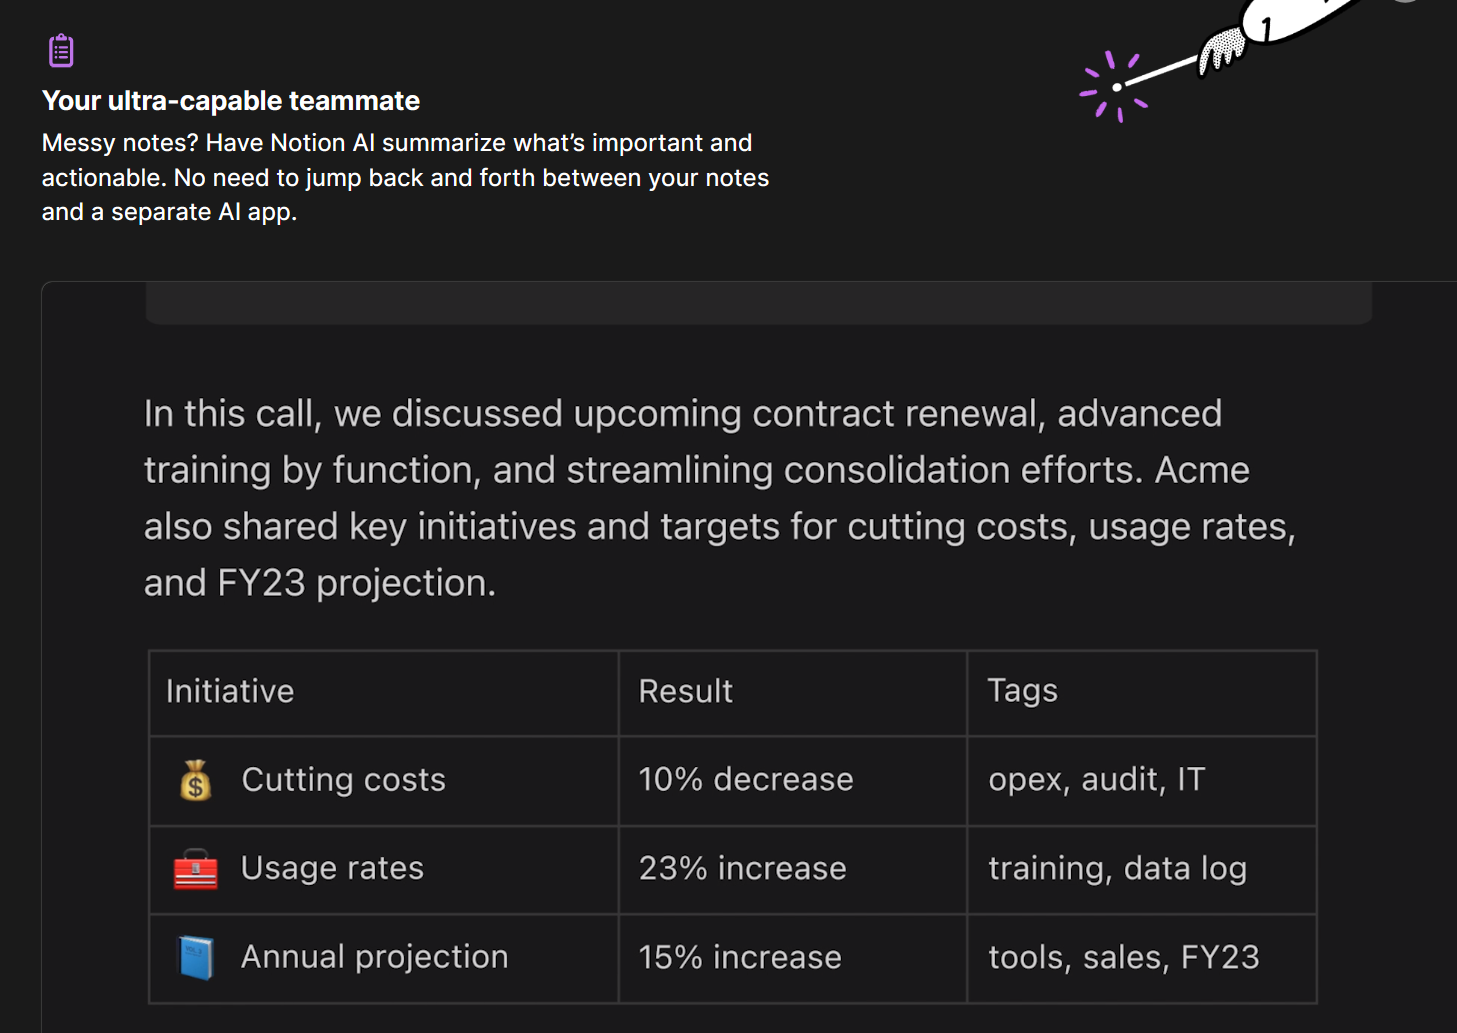Screen dimensions: 1457x1033
Task: Select the Result column header
Action: tap(686, 691)
